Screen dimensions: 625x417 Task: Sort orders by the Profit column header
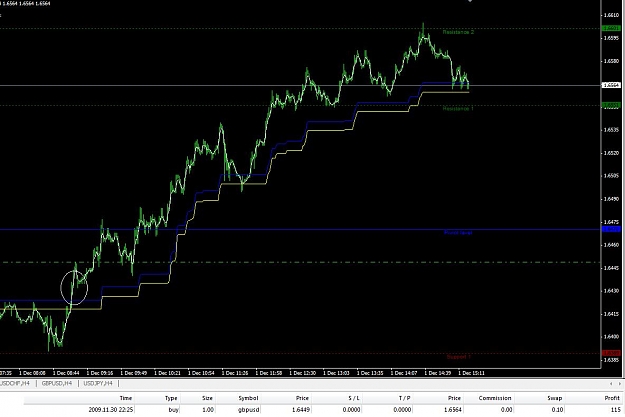coord(612,398)
